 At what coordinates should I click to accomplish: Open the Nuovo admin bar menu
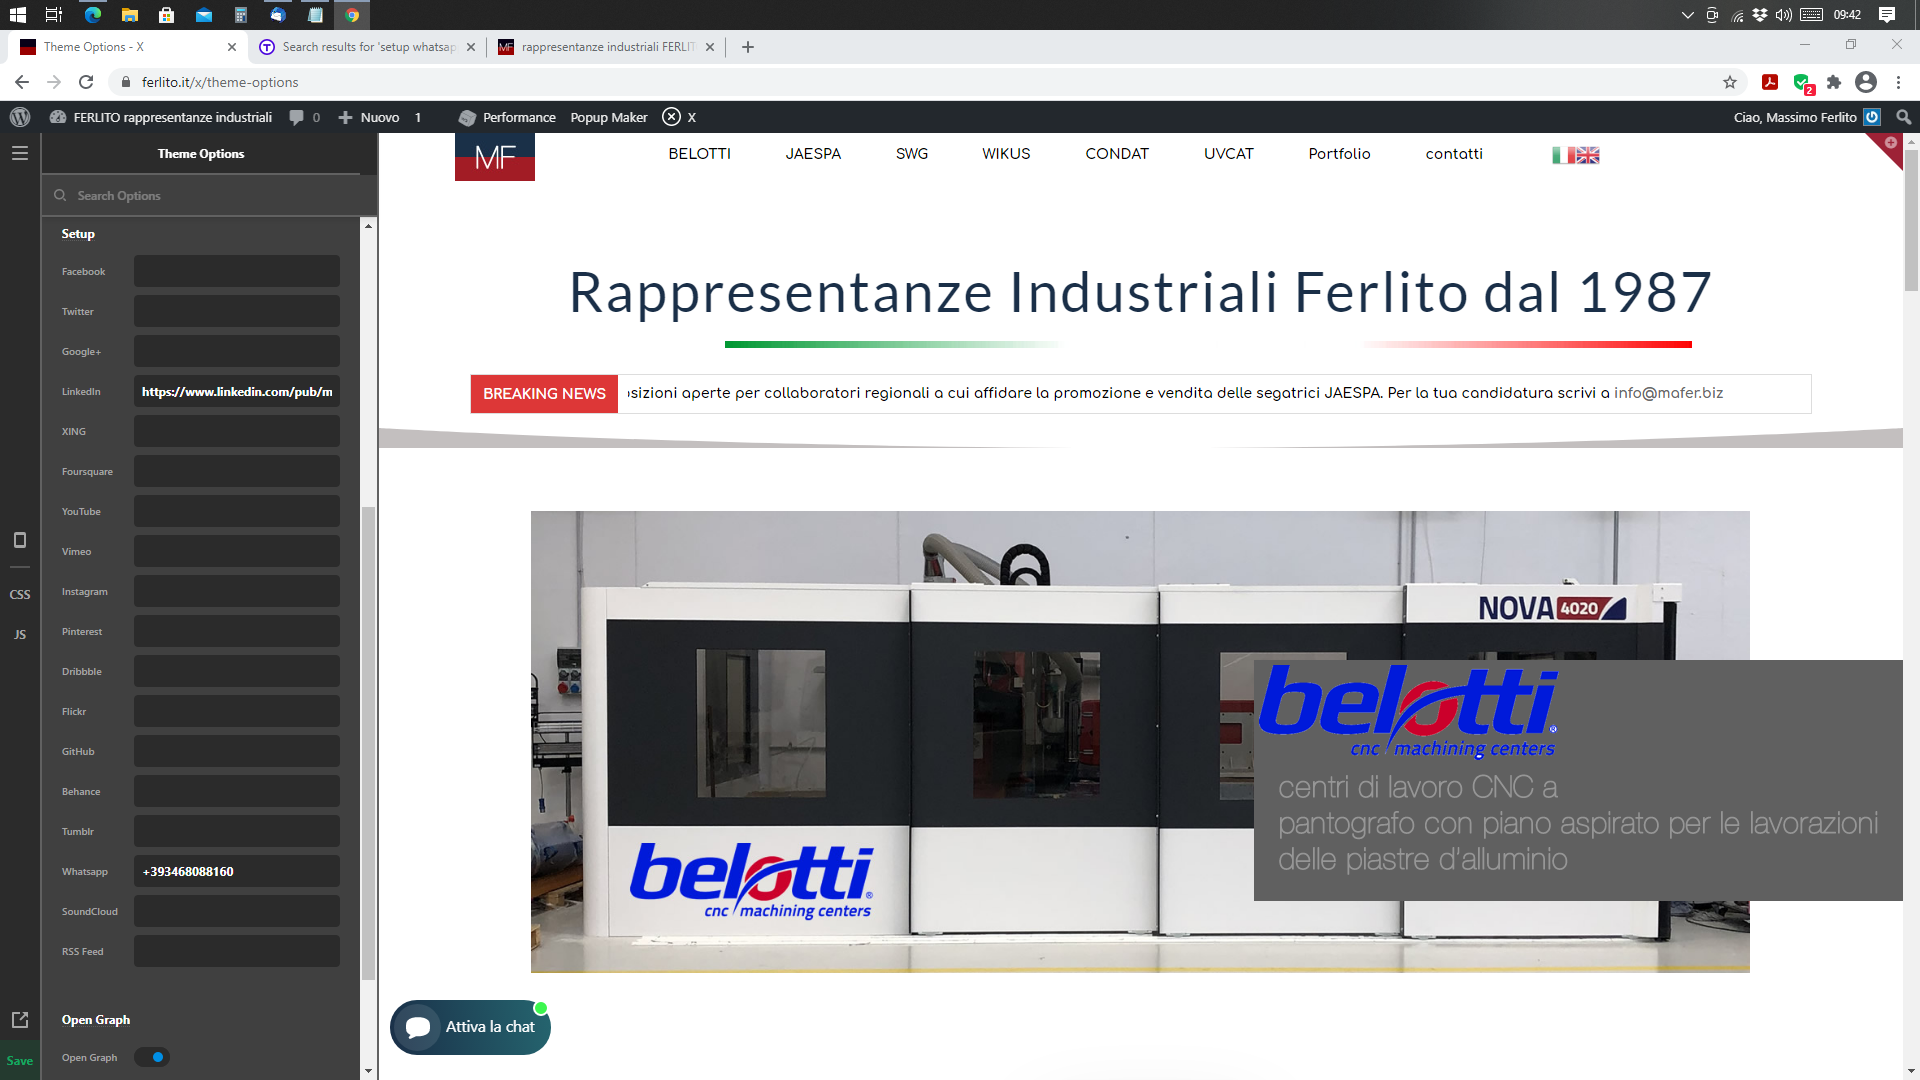369,117
